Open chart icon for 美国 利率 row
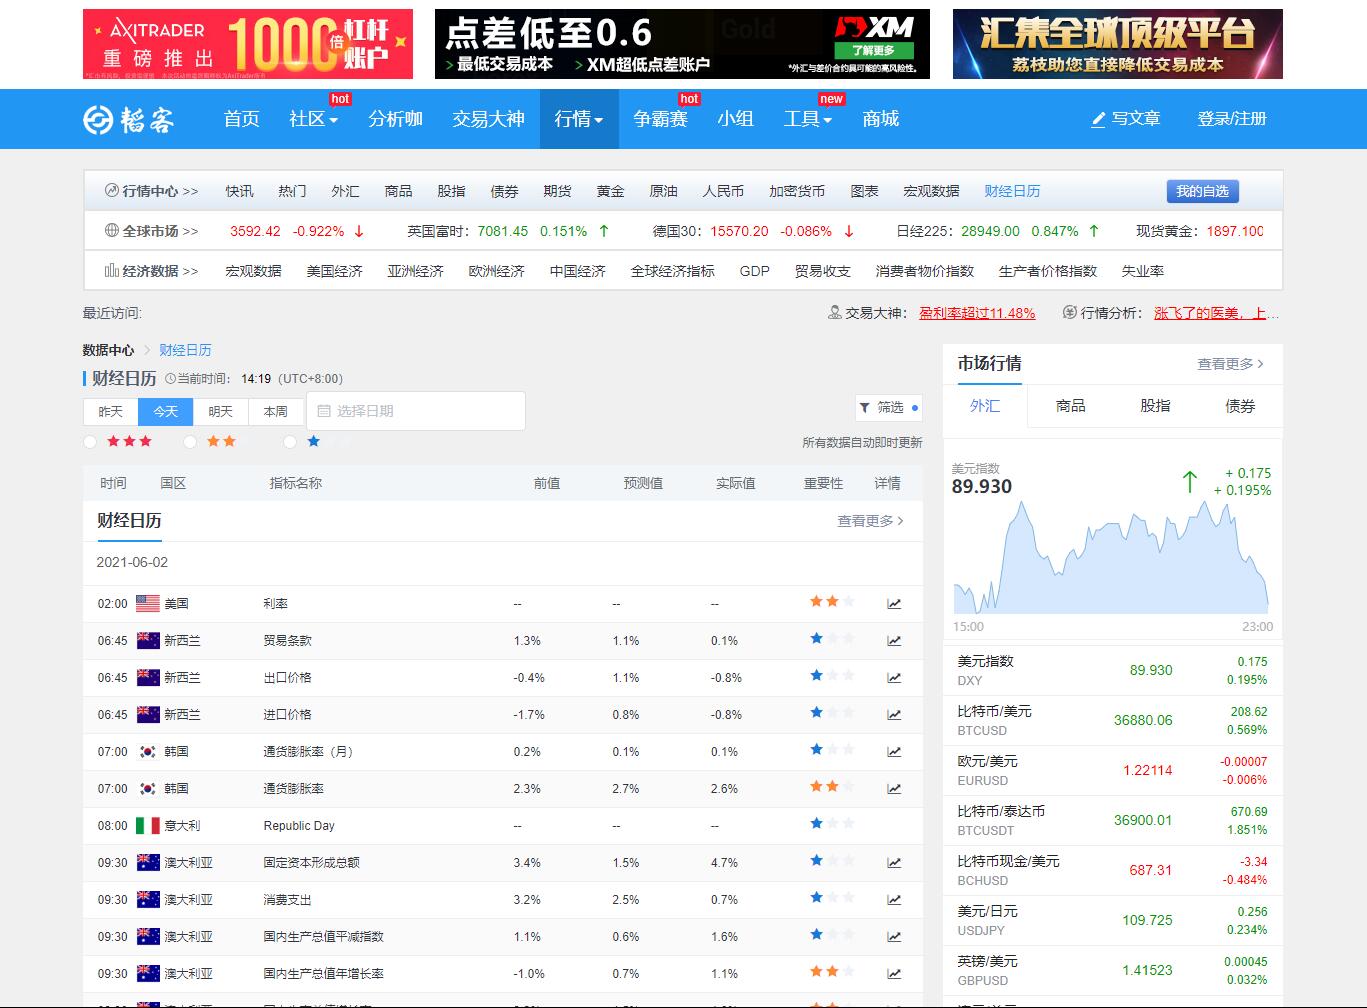Image resolution: width=1367 pixels, height=1008 pixels. [894, 604]
